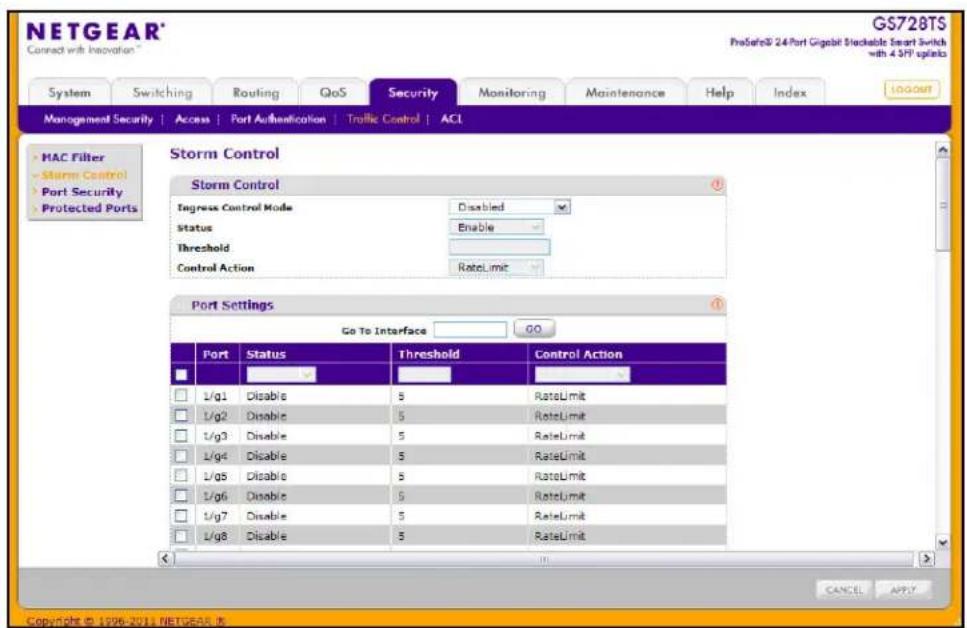Switch to the Switching tab

pyautogui.click(x=163, y=93)
